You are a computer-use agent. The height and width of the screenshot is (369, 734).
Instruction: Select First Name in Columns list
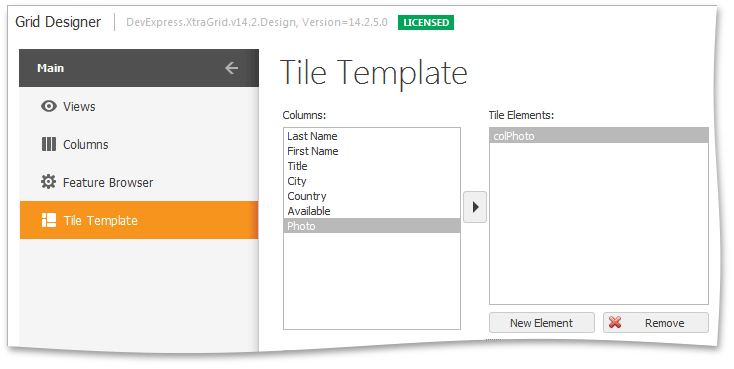click(372, 151)
